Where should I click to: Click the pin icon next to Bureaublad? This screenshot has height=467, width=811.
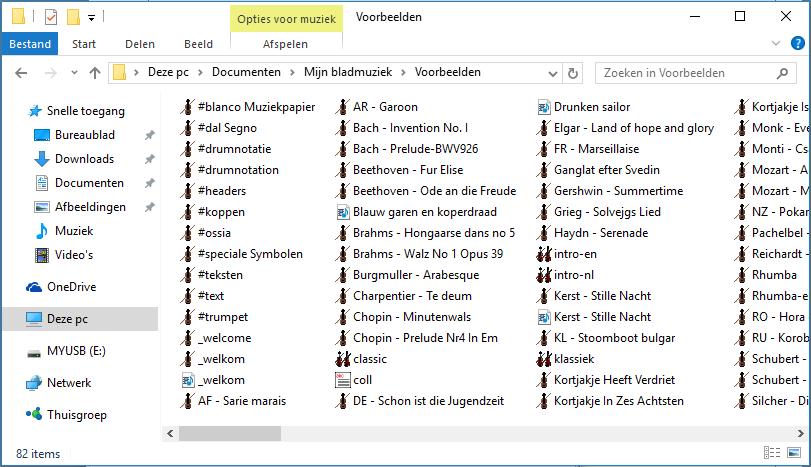click(149, 135)
